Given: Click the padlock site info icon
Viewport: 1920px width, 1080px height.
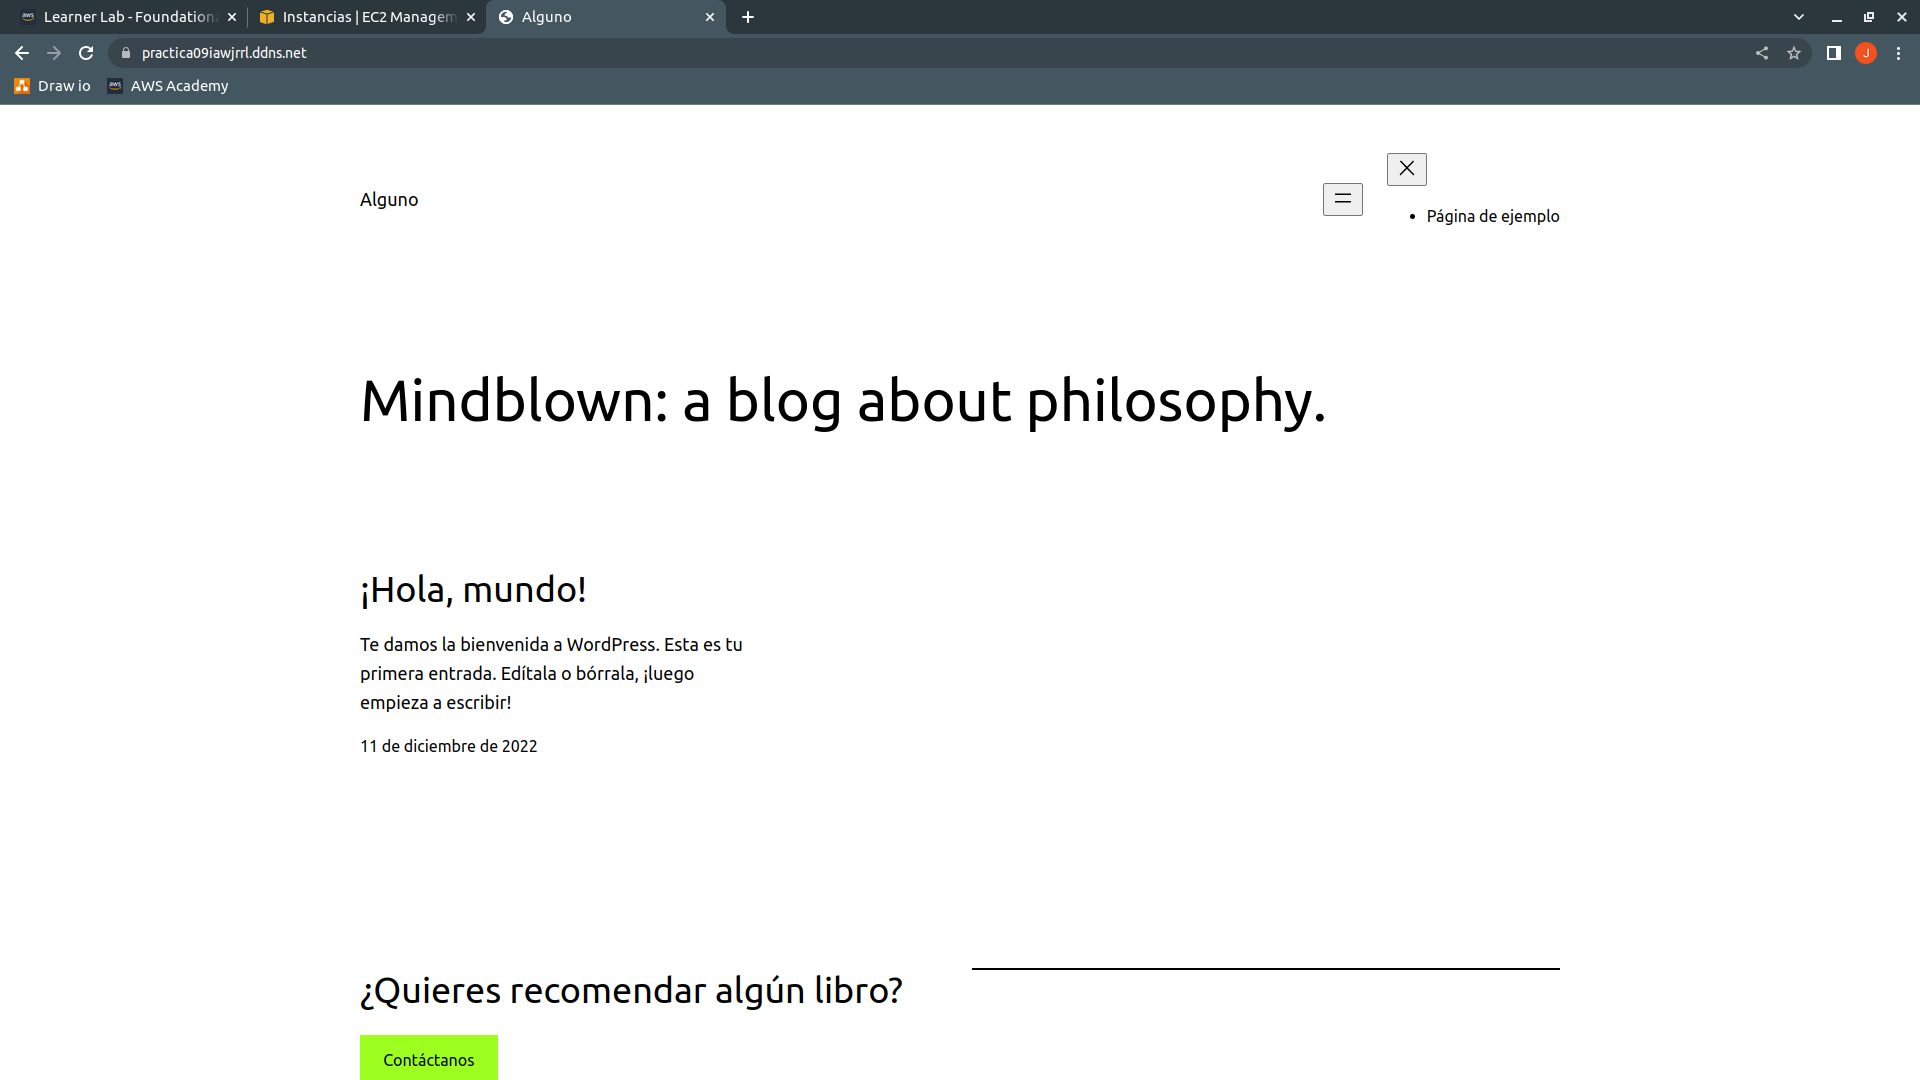Looking at the screenshot, I should [126, 53].
